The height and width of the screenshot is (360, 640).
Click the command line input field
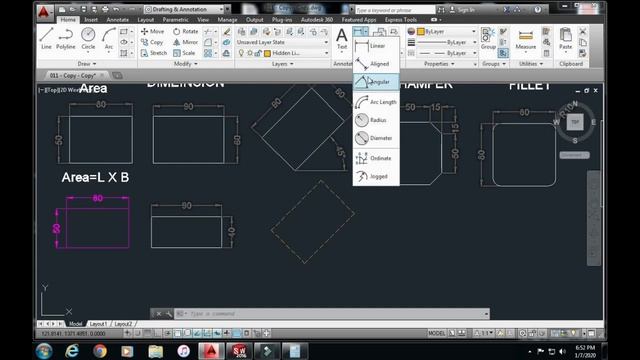pyautogui.click(x=331, y=313)
